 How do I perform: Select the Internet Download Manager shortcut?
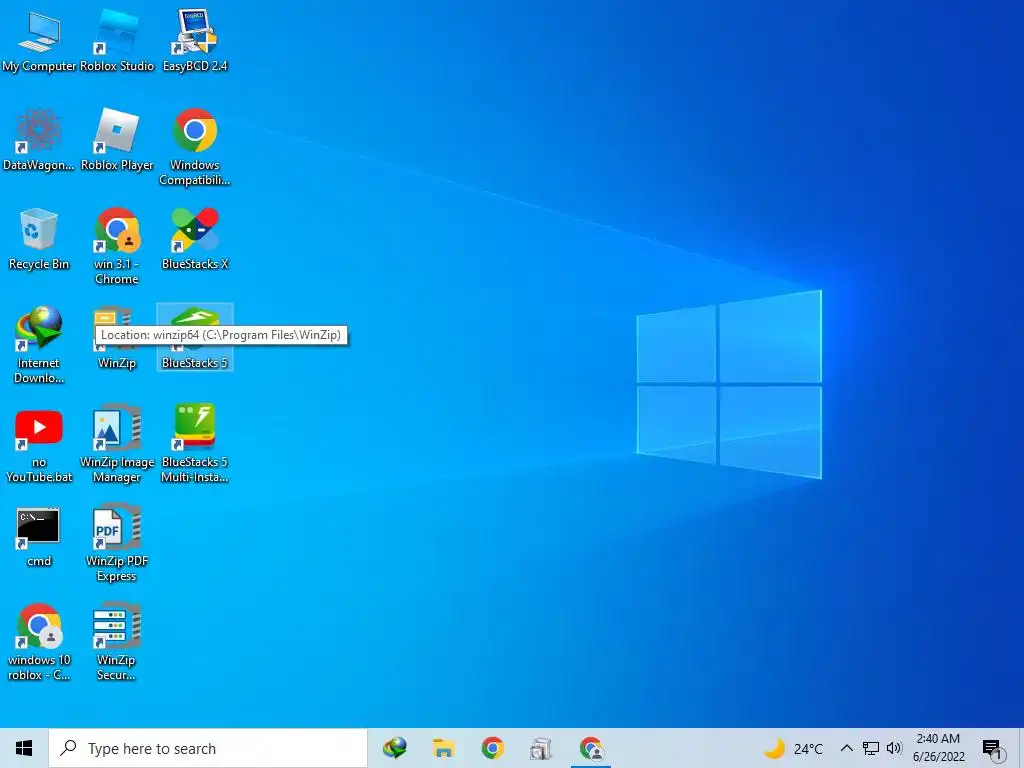click(39, 345)
